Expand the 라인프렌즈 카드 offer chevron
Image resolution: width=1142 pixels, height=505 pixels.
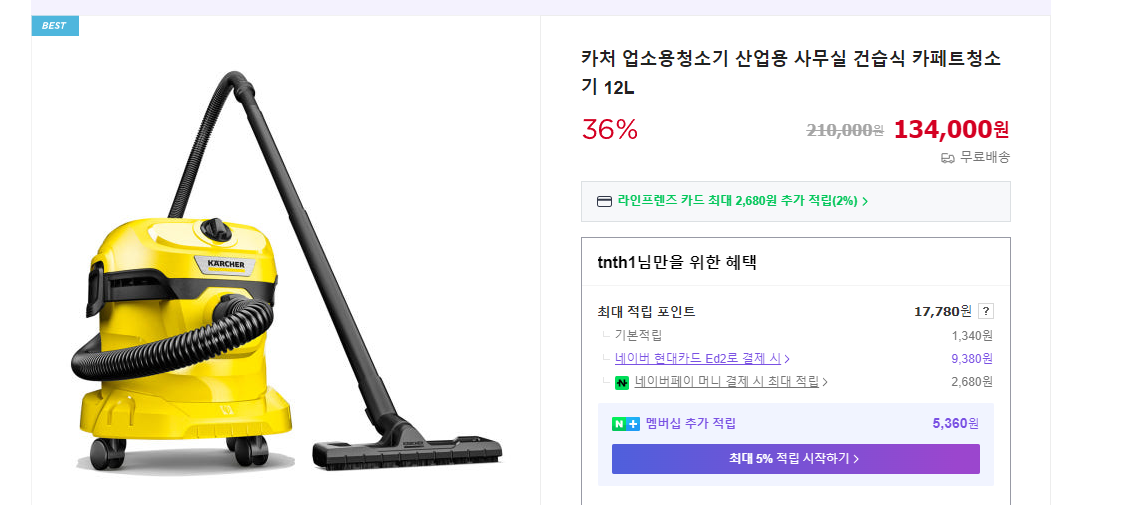click(x=865, y=201)
